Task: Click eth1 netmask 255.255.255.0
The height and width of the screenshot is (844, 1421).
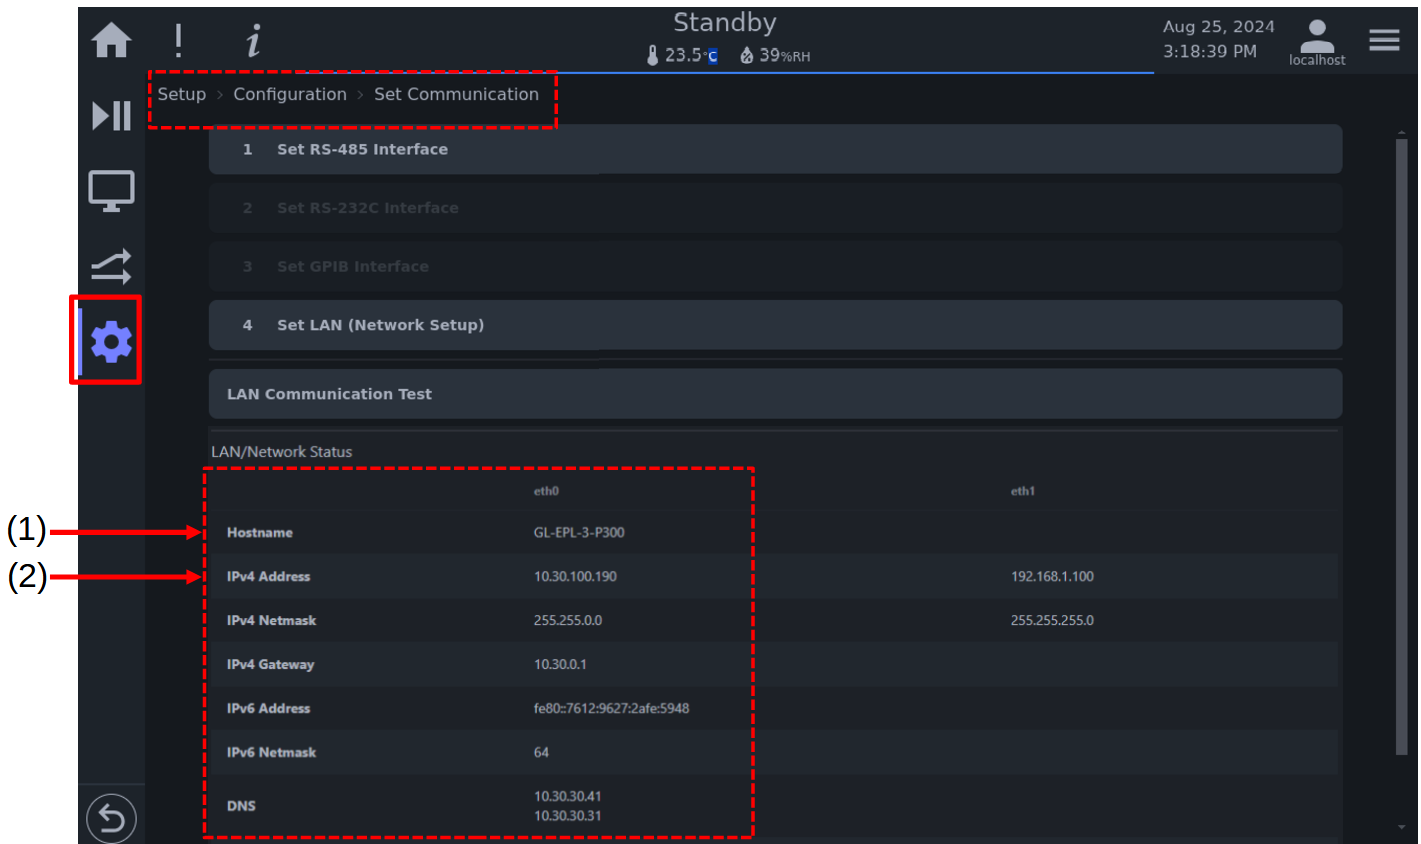Action: click(1052, 621)
